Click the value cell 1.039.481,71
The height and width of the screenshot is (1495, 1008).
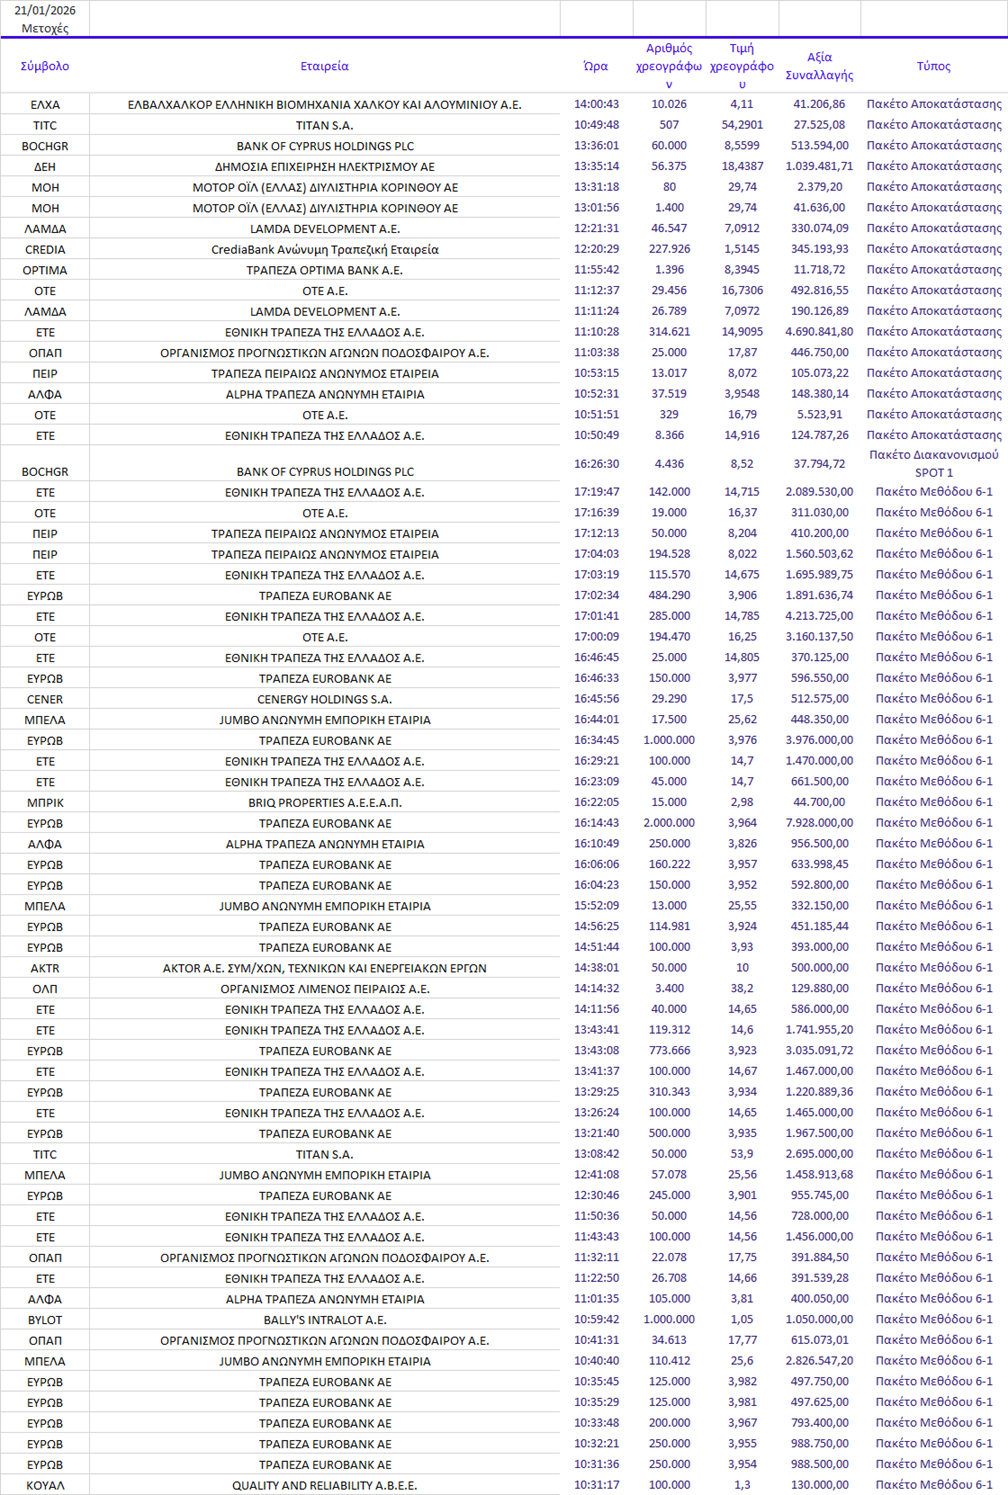pyautogui.click(x=819, y=166)
